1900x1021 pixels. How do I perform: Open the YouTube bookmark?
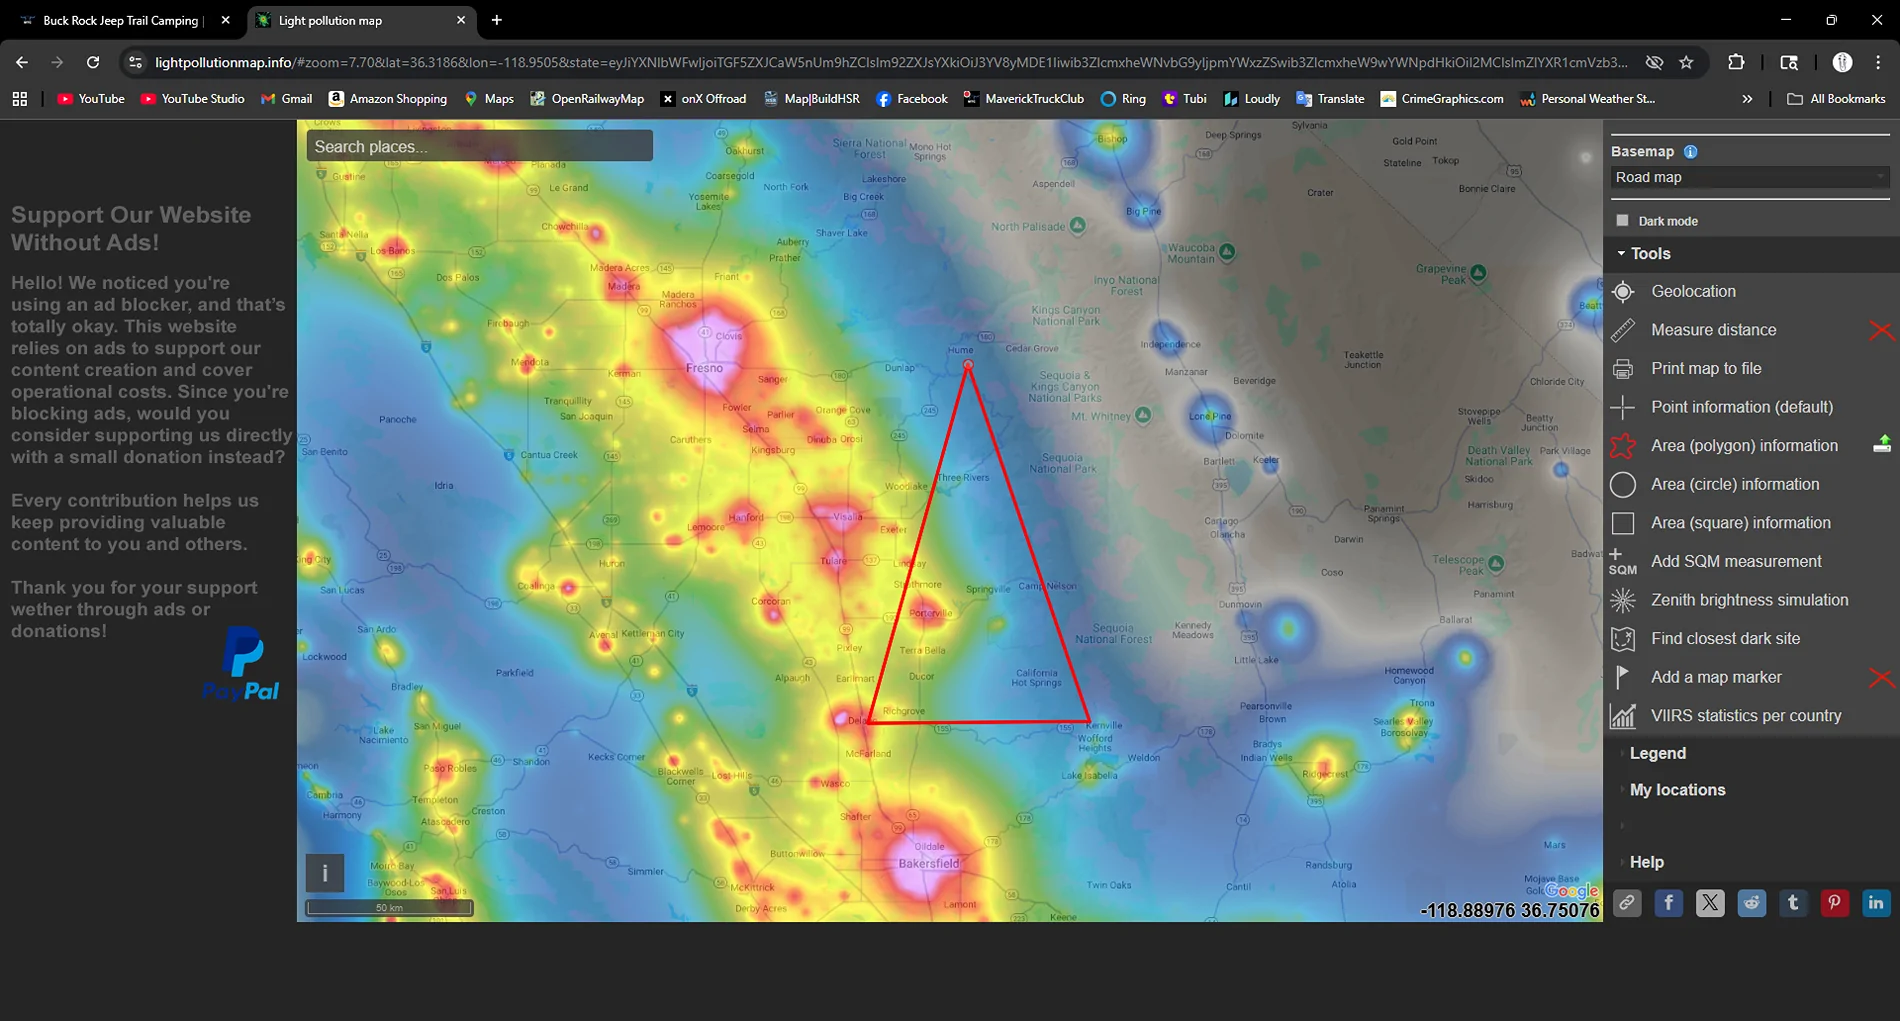(91, 99)
